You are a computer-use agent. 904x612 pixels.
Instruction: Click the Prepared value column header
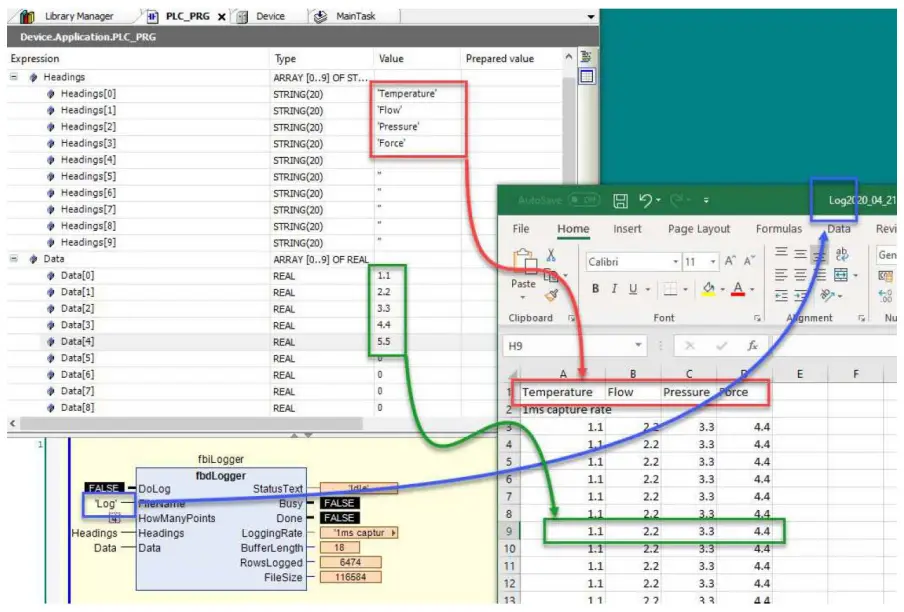click(x=500, y=59)
